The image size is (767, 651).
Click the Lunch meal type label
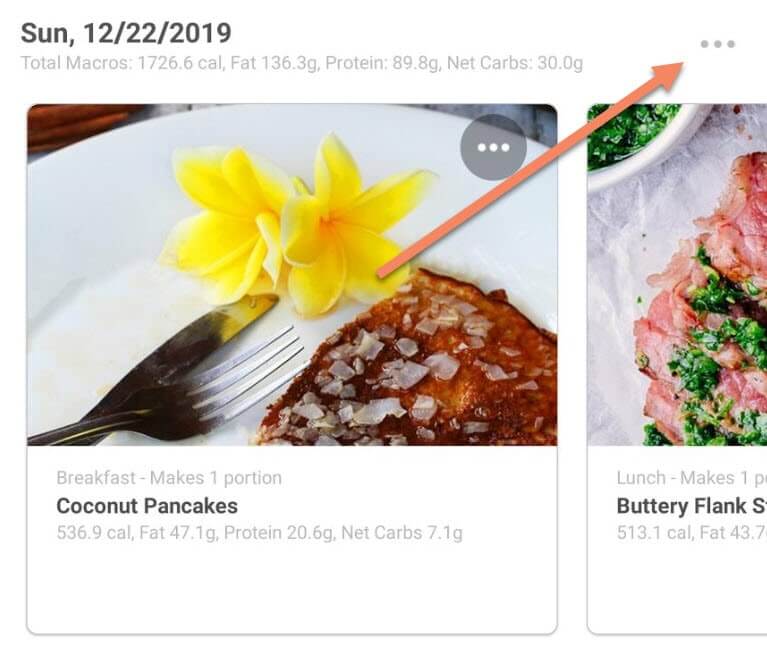click(641, 477)
